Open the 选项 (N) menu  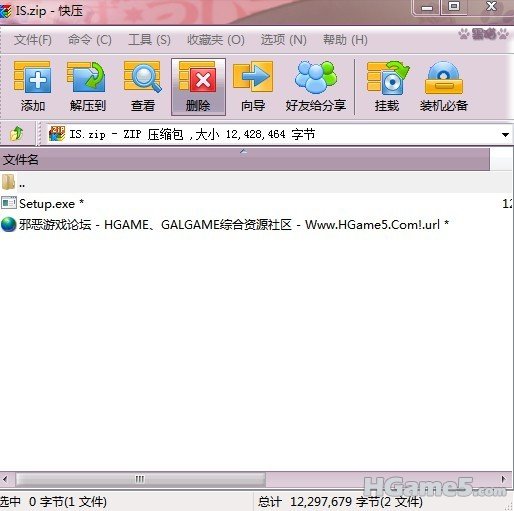[x=284, y=40]
